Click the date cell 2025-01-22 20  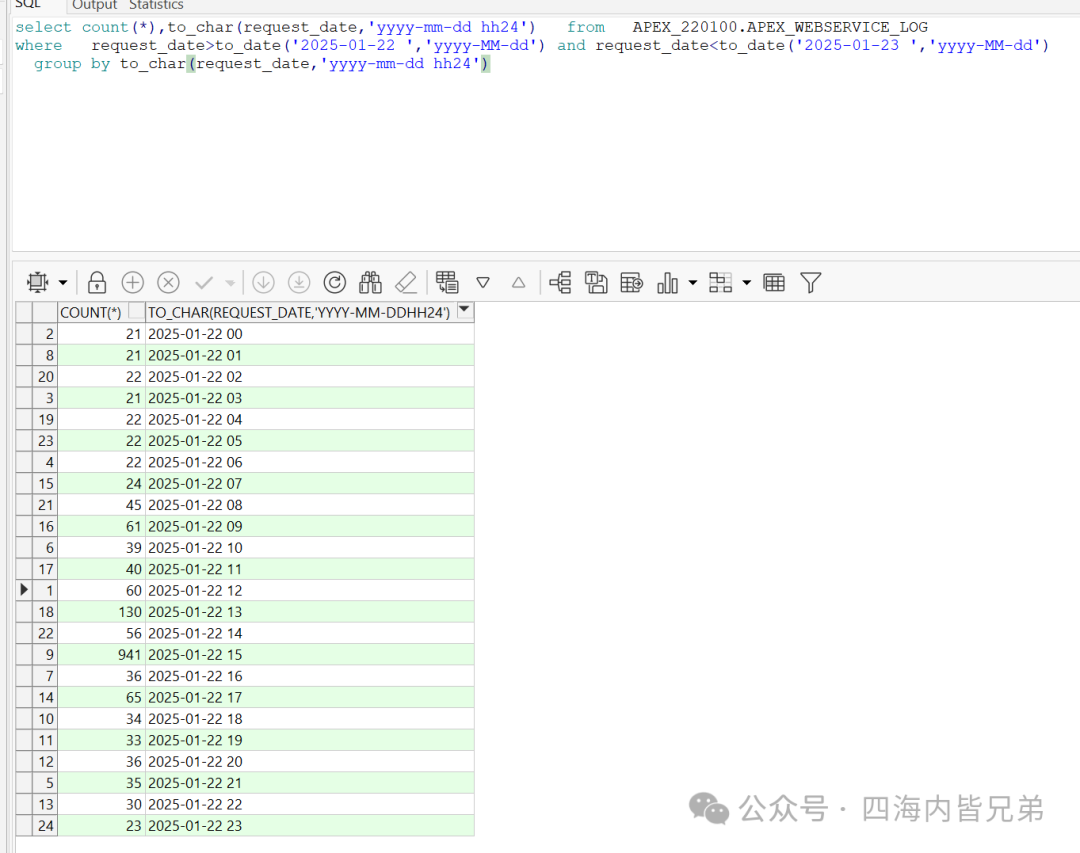310,761
